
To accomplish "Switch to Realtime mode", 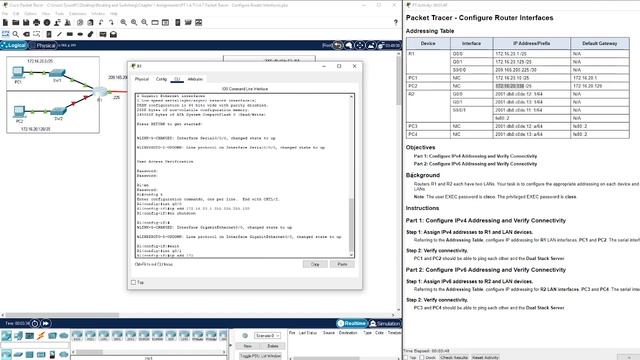I will click(x=352, y=323).
